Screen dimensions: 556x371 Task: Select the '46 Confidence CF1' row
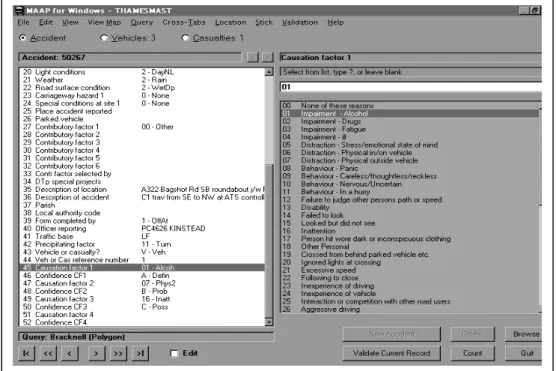(142, 275)
